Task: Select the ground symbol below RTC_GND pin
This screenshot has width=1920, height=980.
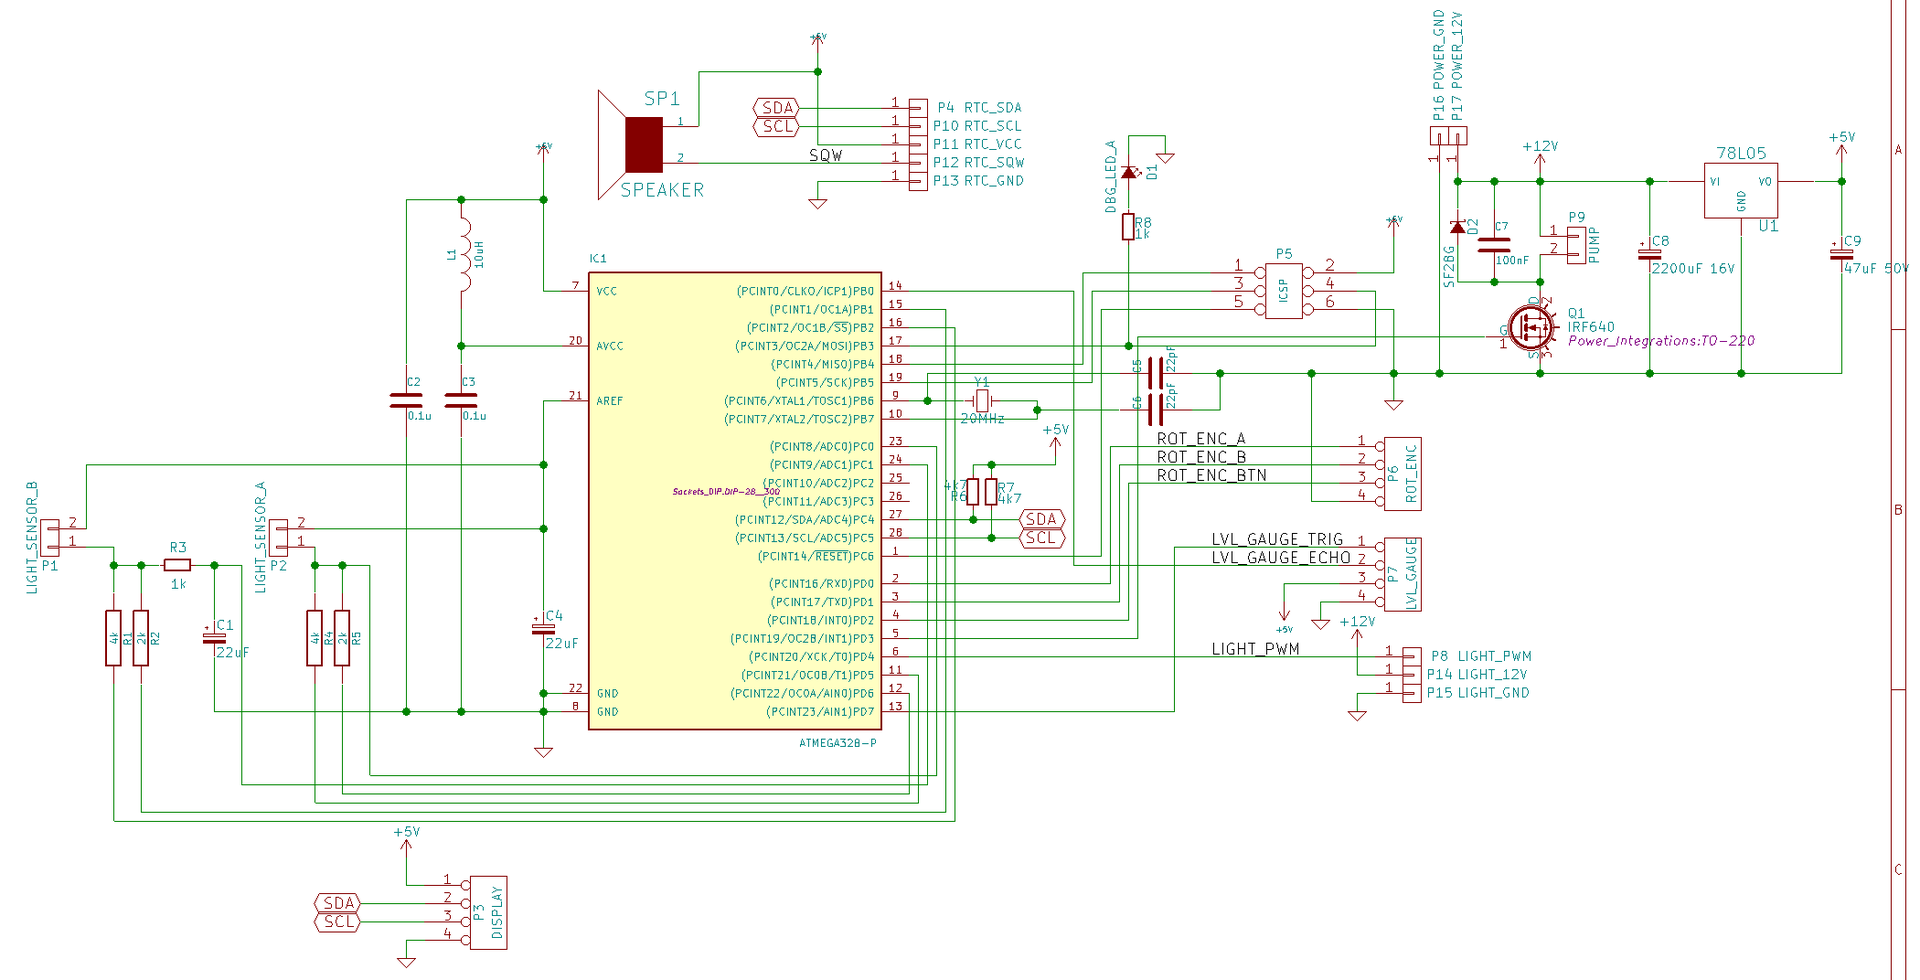Action: tap(818, 204)
